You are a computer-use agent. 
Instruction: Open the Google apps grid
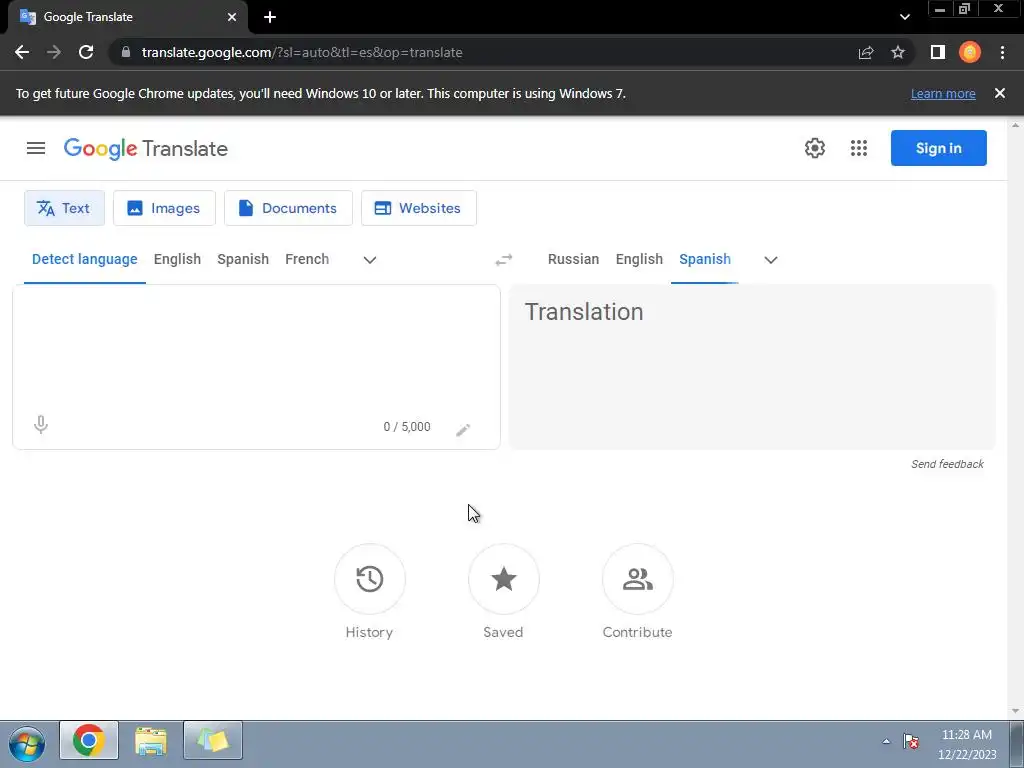pyautogui.click(x=859, y=148)
